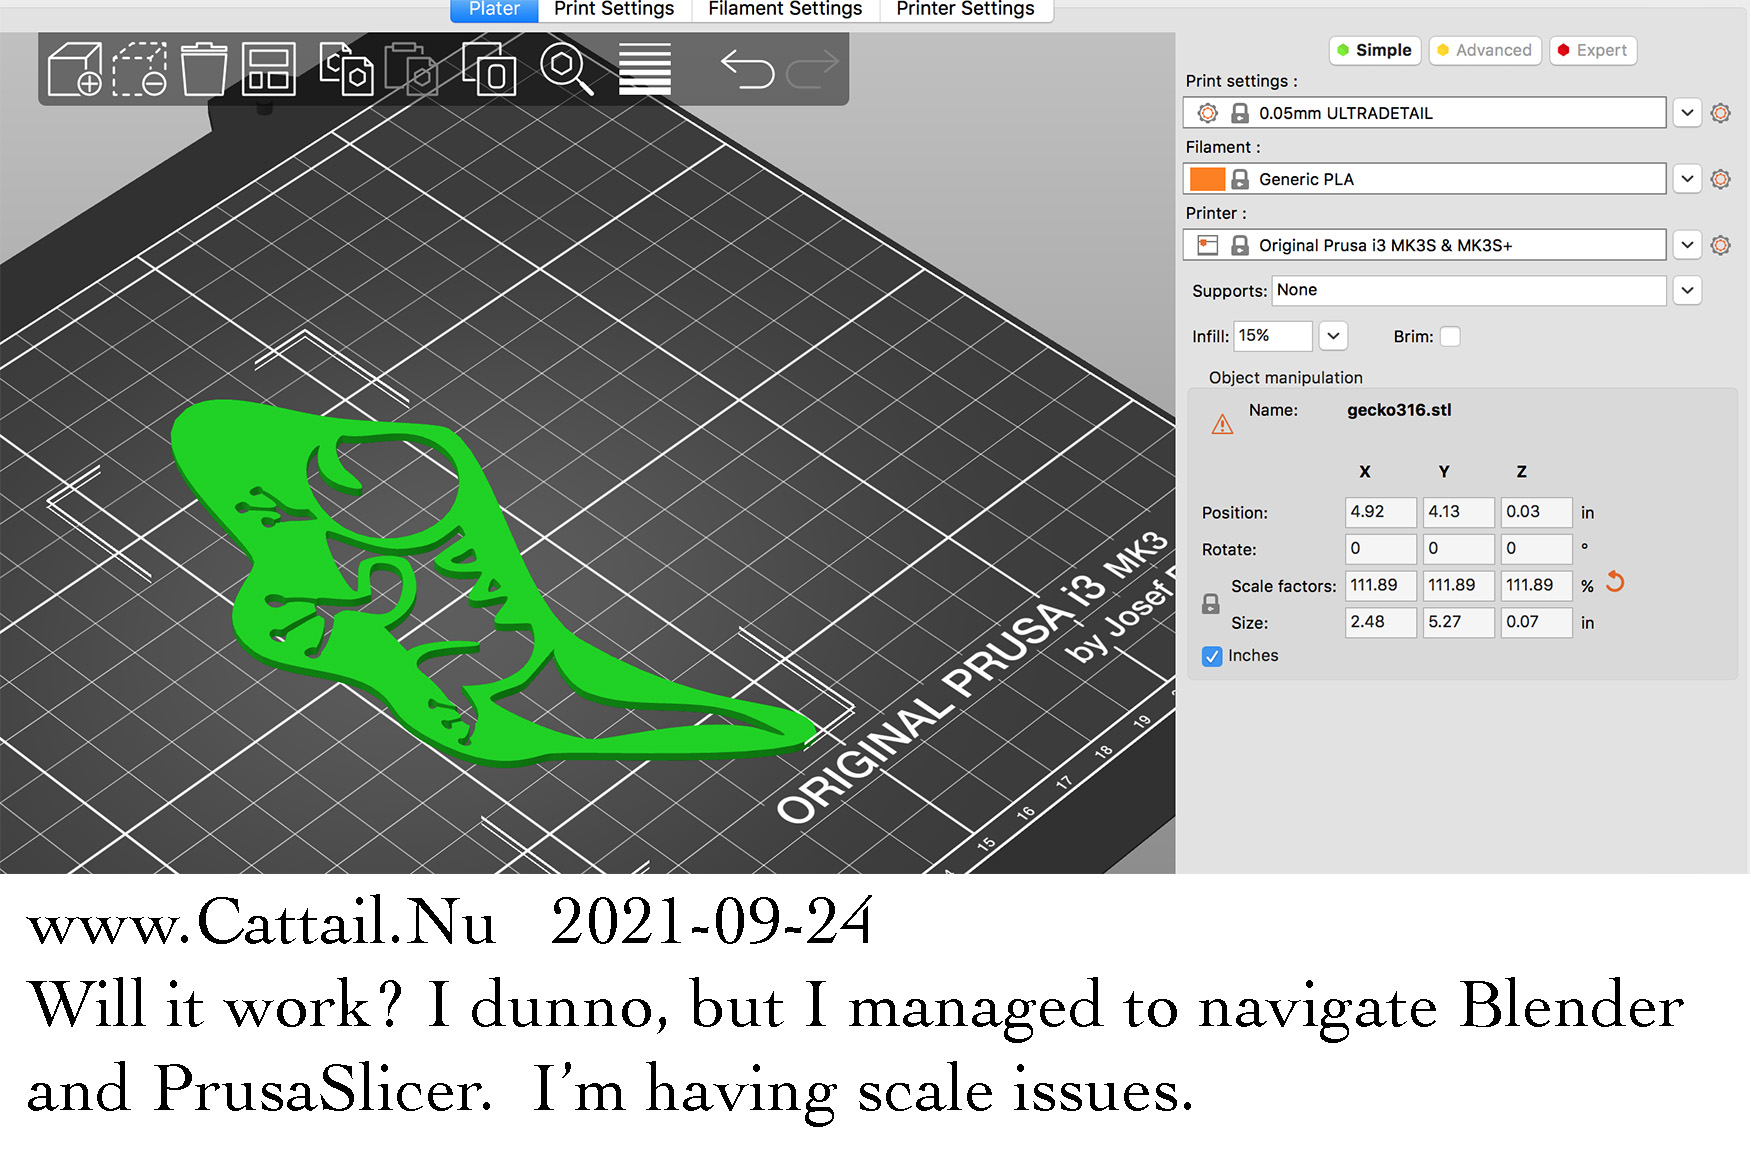Click the Scale factors X field
The height and width of the screenshot is (1152, 1751).
click(1380, 586)
